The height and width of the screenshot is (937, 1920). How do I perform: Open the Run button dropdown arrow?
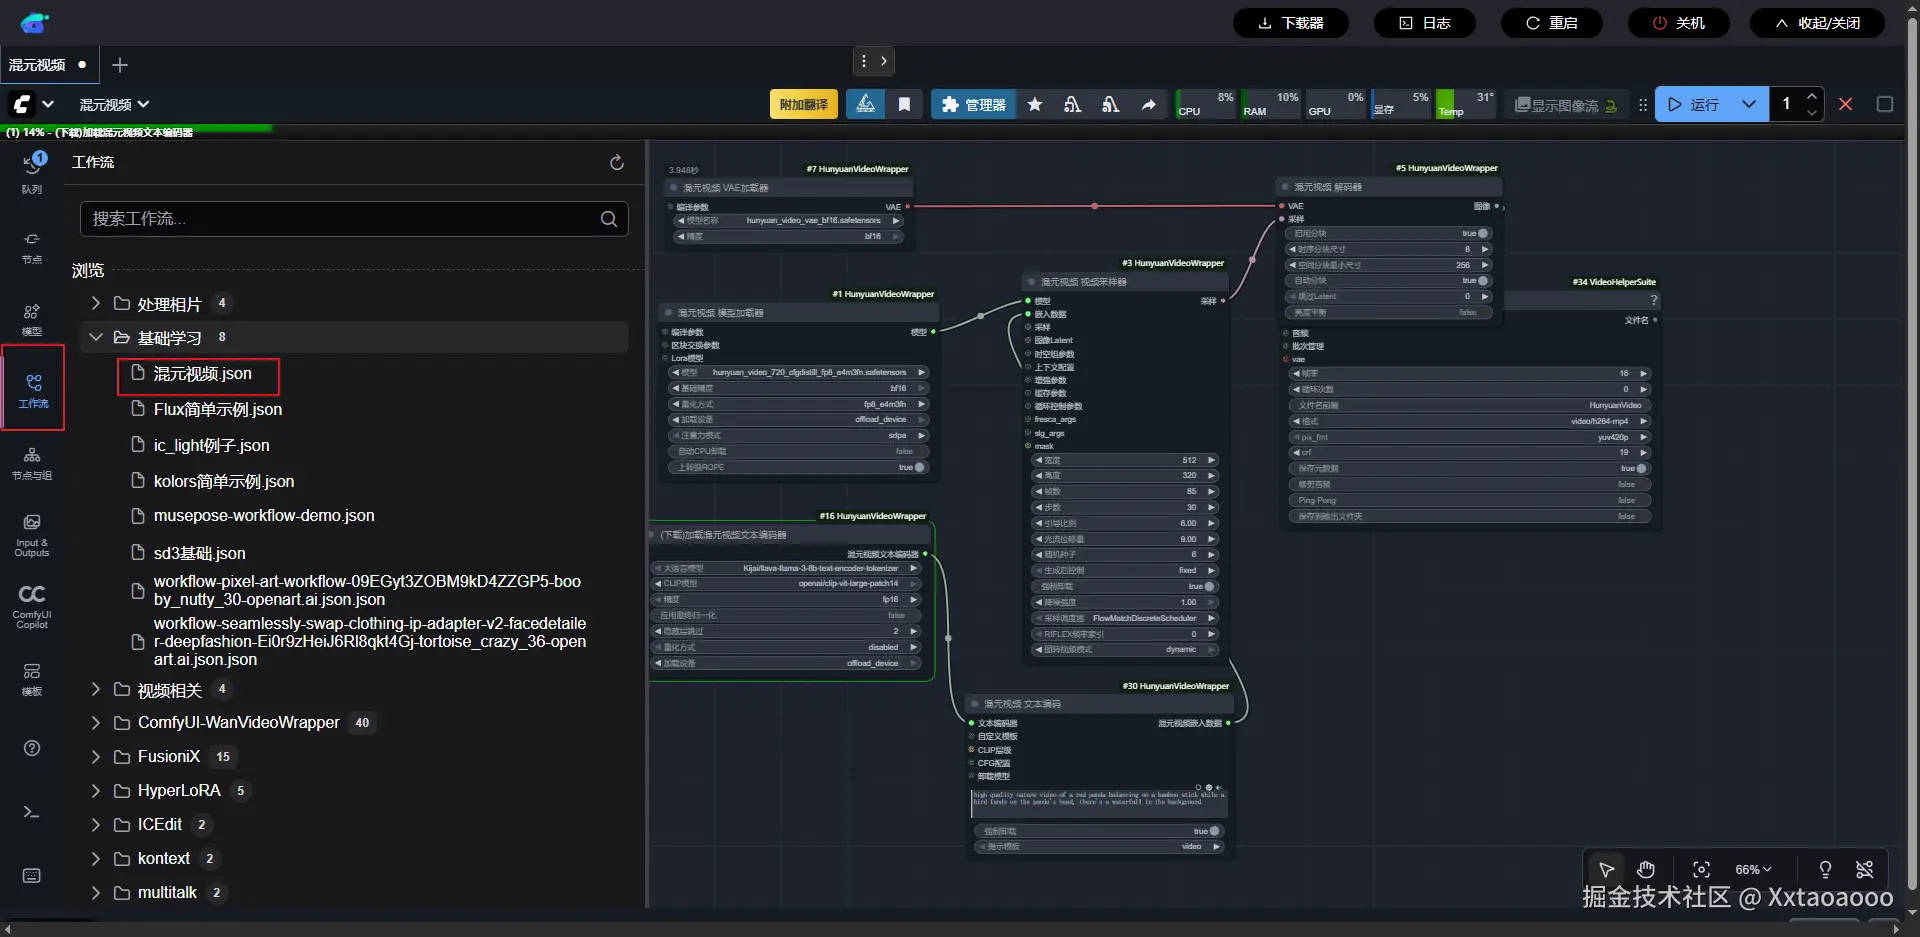tap(1748, 104)
